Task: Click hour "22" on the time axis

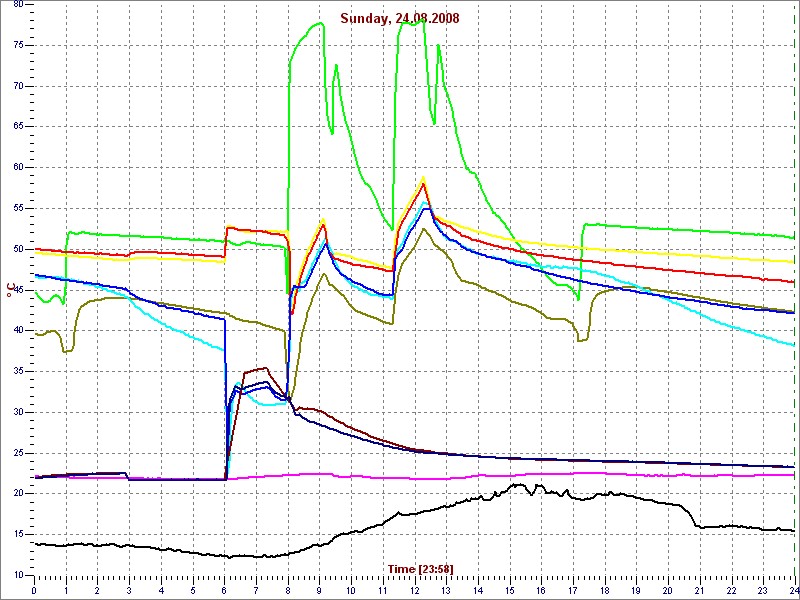Action: pos(732,590)
